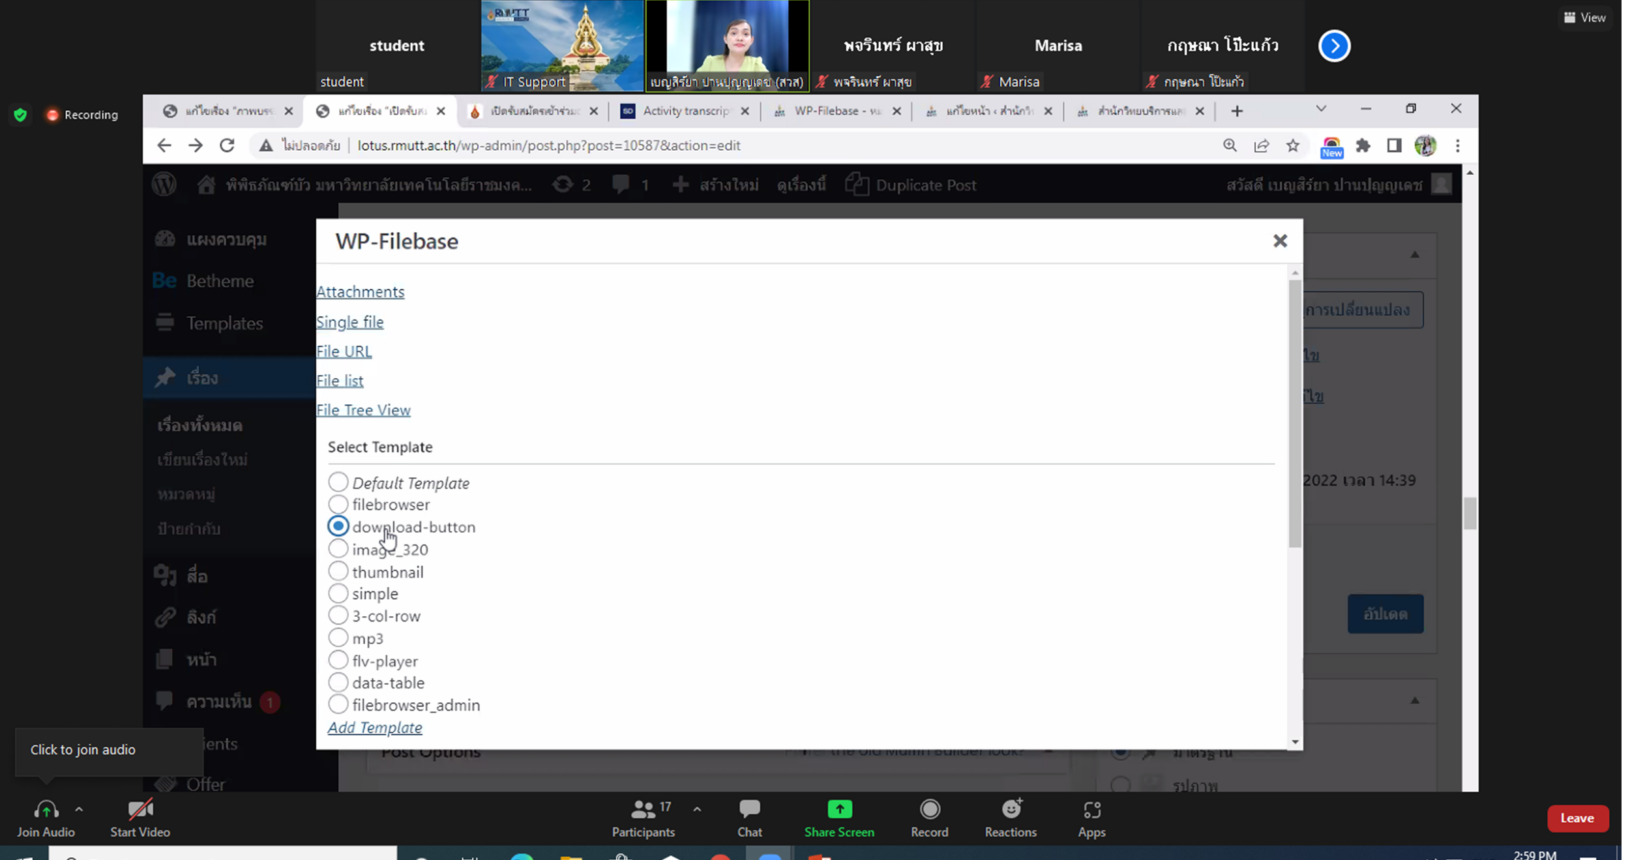The height and width of the screenshot is (860, 1630).
Task: Go back in Chrome browser
Action: [x=164, y=145]
